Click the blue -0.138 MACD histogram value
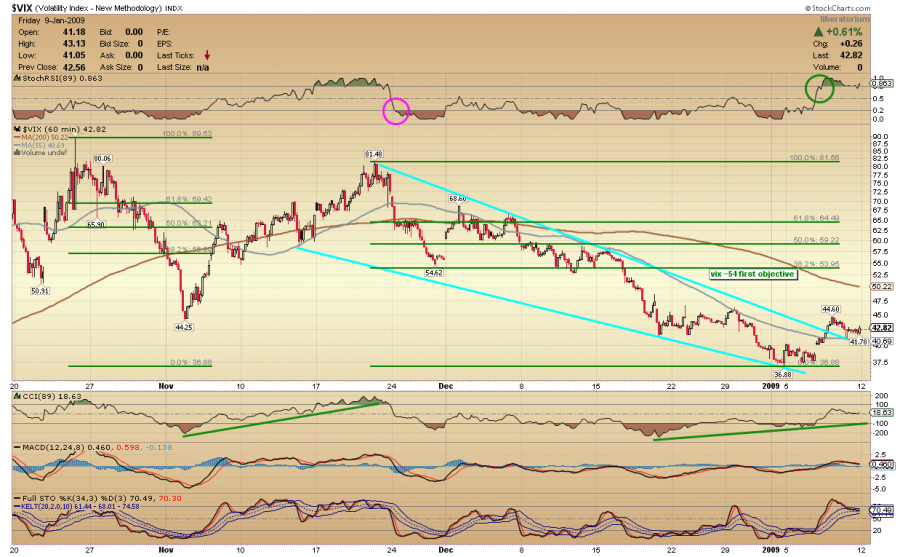 tap(158, 447)
